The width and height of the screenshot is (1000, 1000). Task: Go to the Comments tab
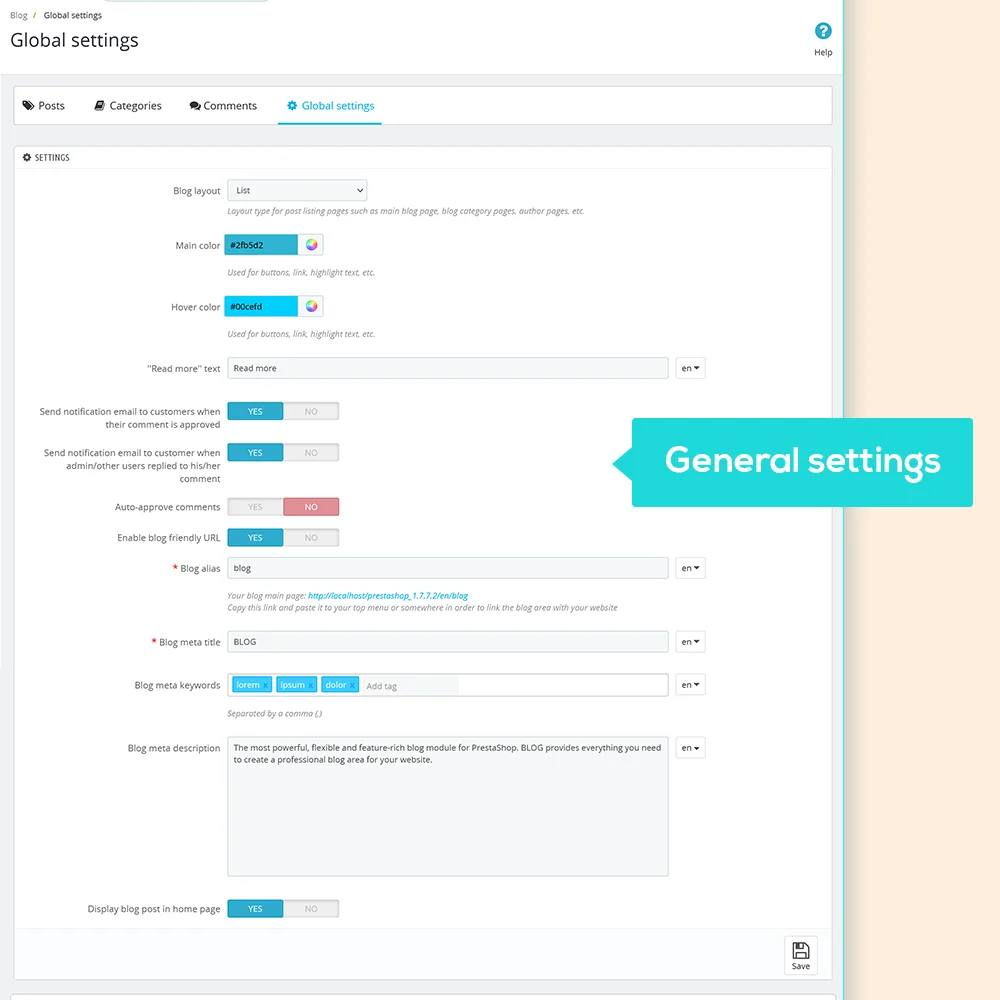click(x=223, y=106)
